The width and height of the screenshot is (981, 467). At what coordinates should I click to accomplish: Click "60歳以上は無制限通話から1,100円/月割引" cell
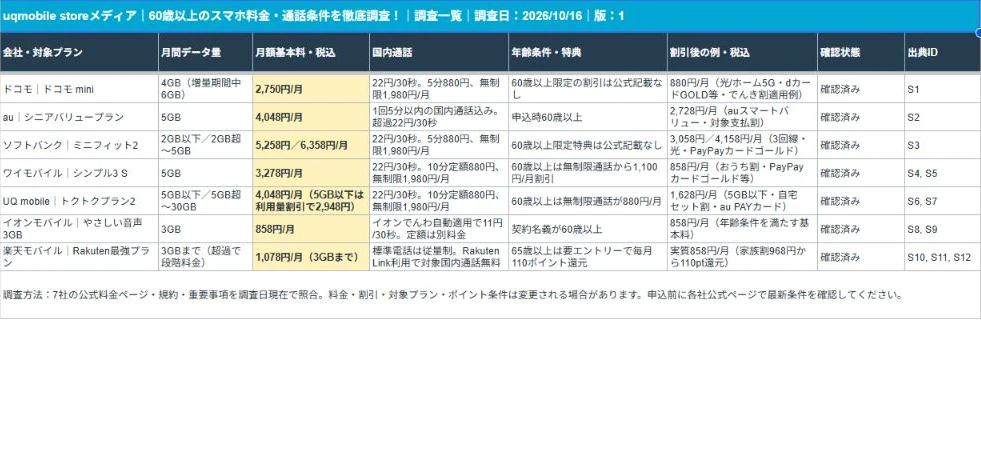click(x=587, y=173)
